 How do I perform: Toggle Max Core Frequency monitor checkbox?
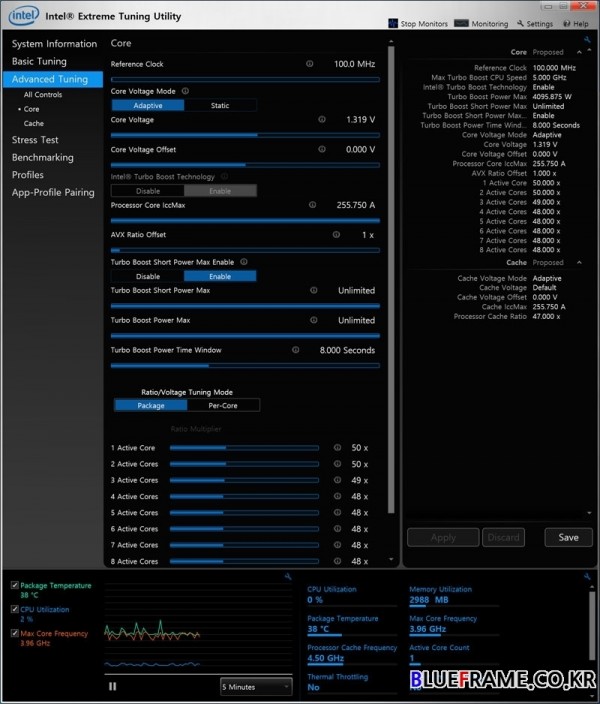tap(15, 633)
